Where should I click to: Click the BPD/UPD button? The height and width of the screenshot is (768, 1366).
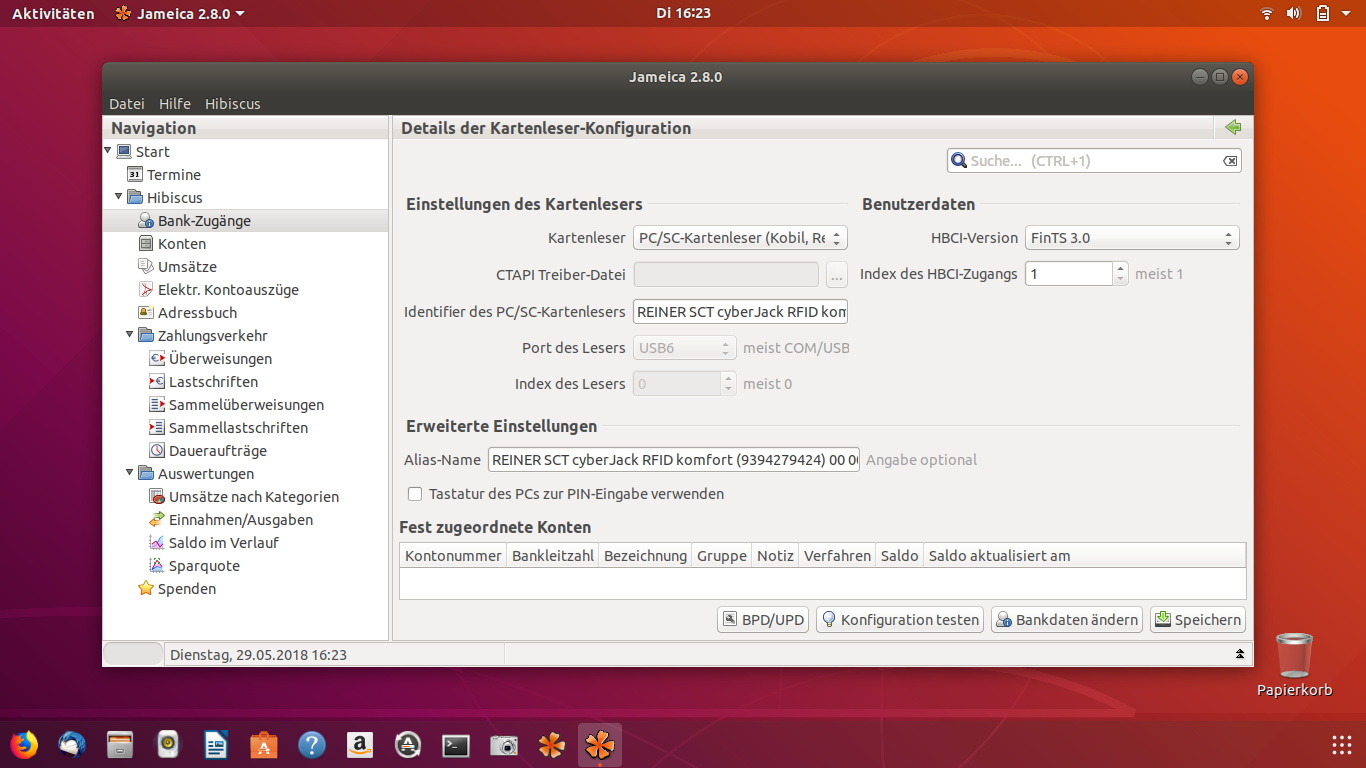(x=763, y=620)
